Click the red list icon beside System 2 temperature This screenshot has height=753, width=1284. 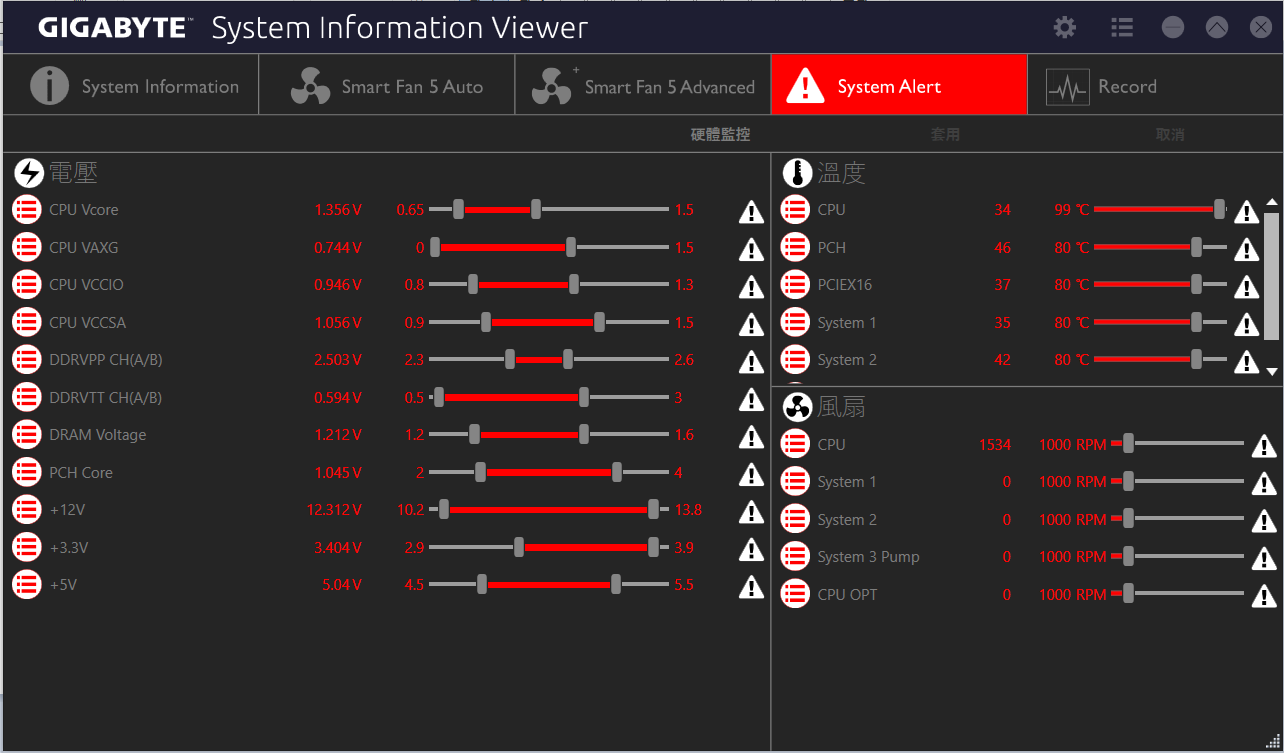click(x=795, y=360)
